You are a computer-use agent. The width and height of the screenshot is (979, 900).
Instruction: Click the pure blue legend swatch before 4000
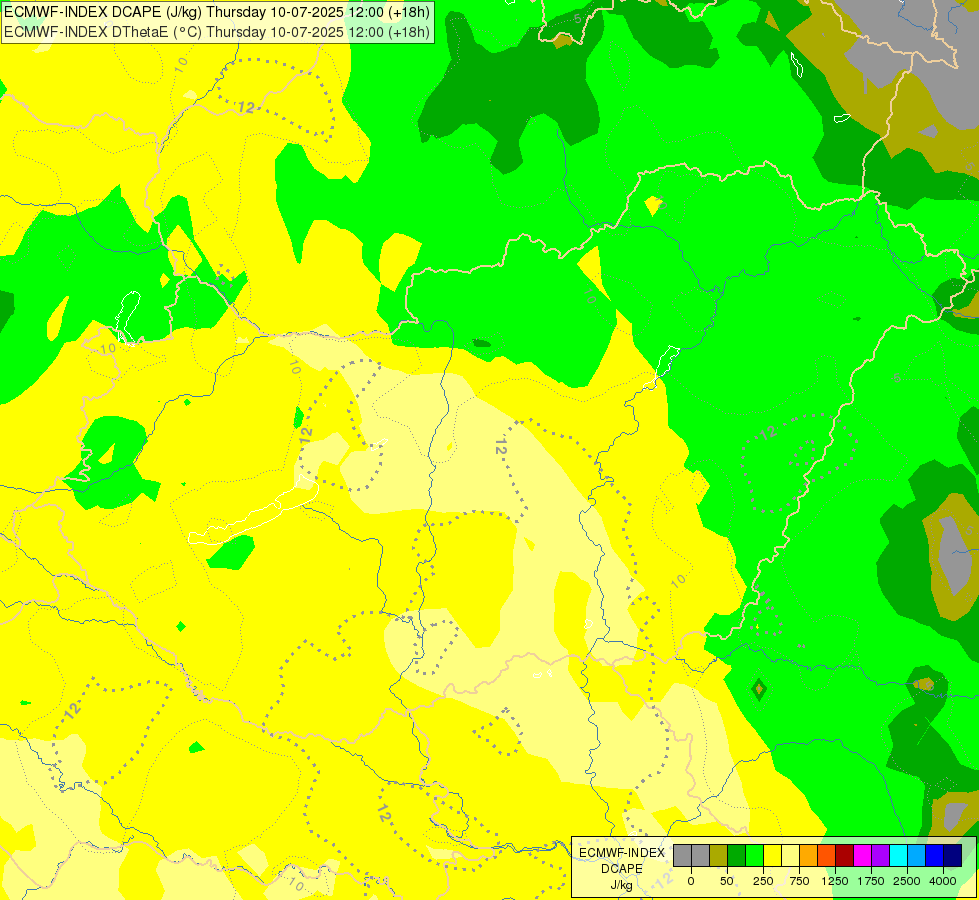935,856
